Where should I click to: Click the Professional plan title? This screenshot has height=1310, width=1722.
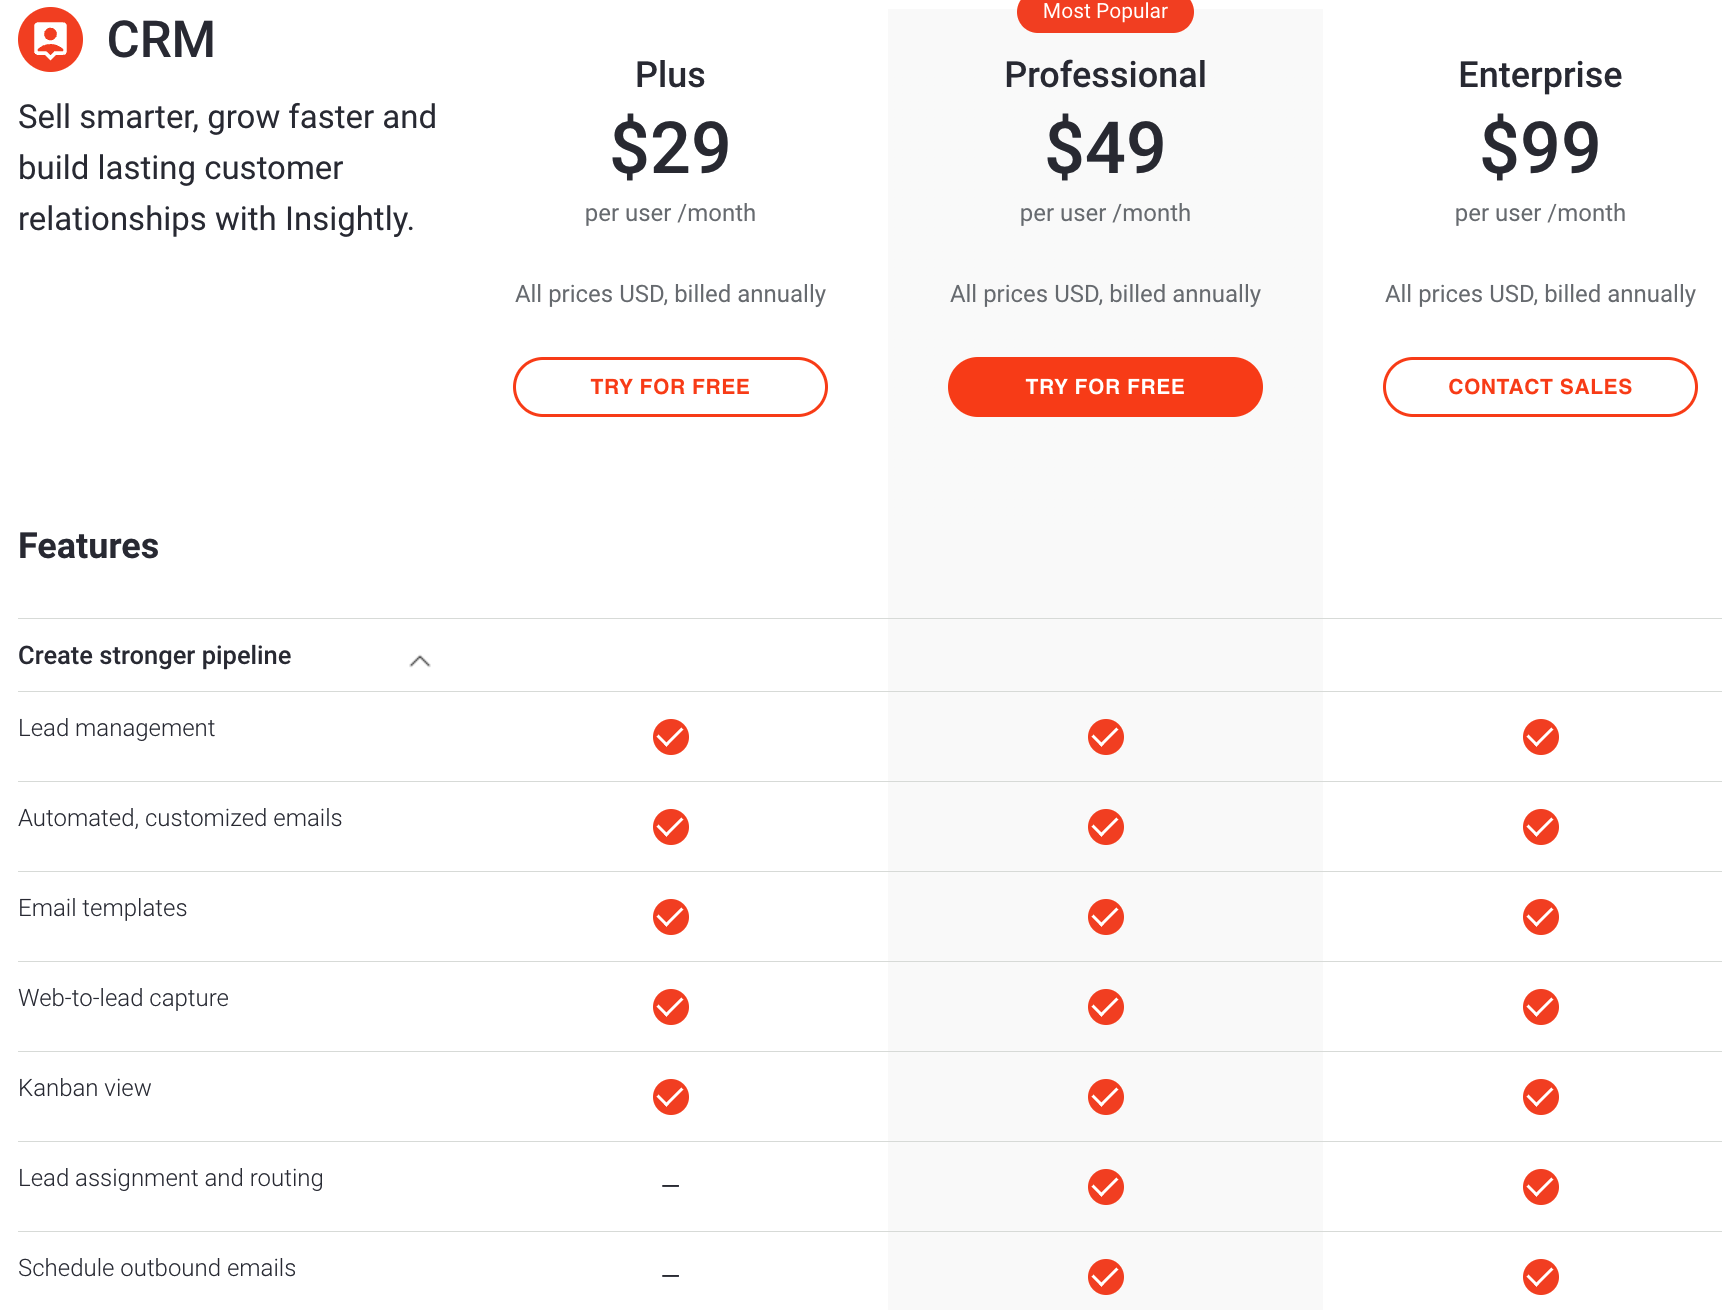(x=1105, y=75)
